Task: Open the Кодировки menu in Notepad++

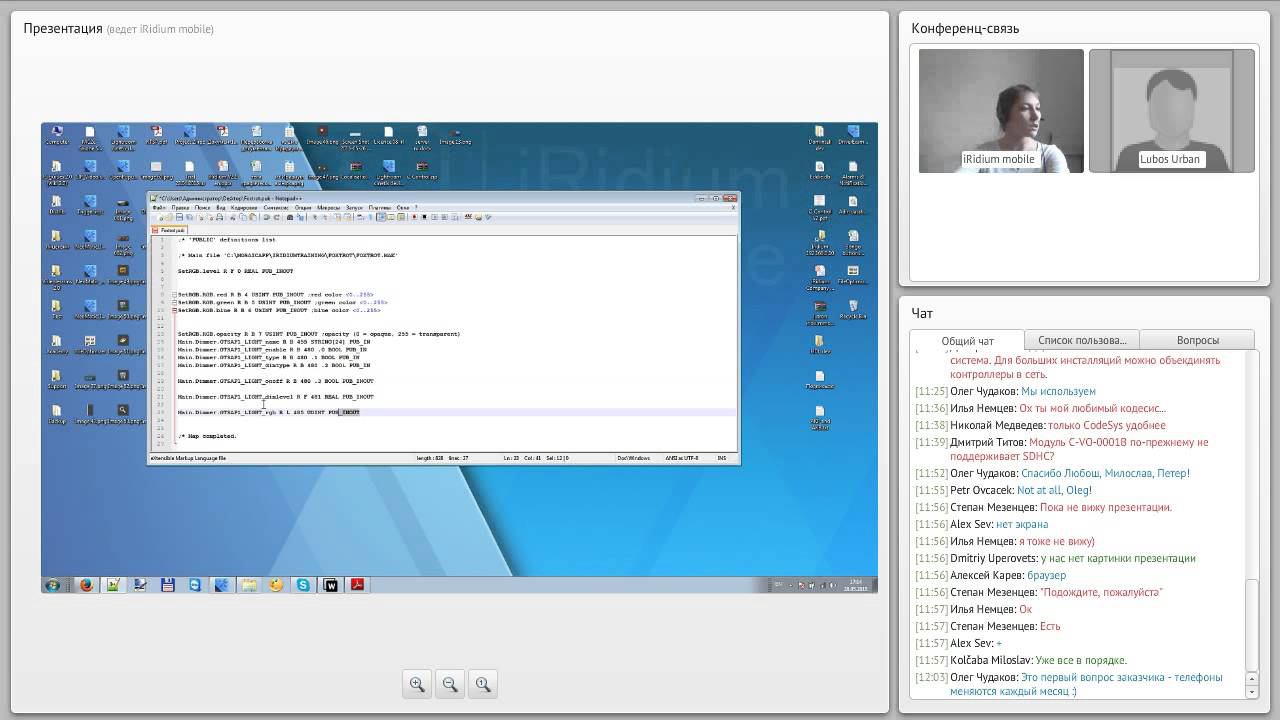Action: pyautogui.click(x=244, y=208)
